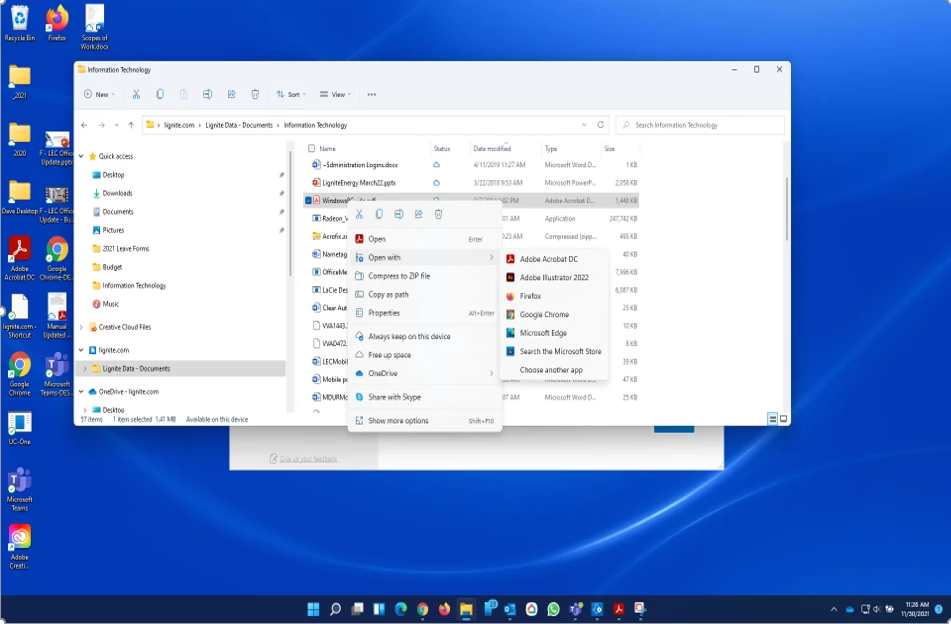The height and width of the screenshot is (624, 951).
Task: Open Search from the taskbar magnifier
Action: coord(335,609)
